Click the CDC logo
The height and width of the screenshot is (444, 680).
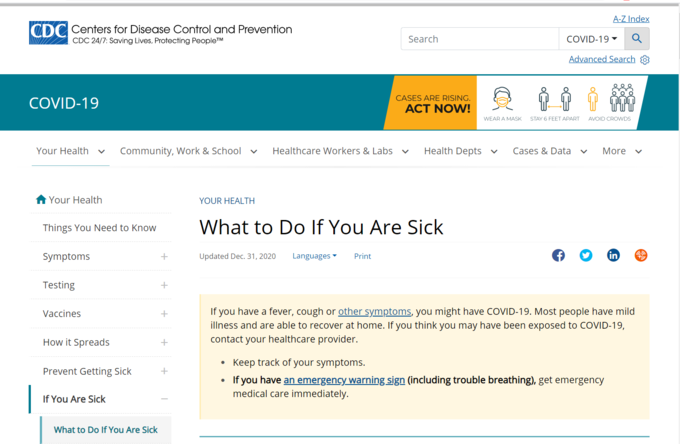click(x=49, y=33)
